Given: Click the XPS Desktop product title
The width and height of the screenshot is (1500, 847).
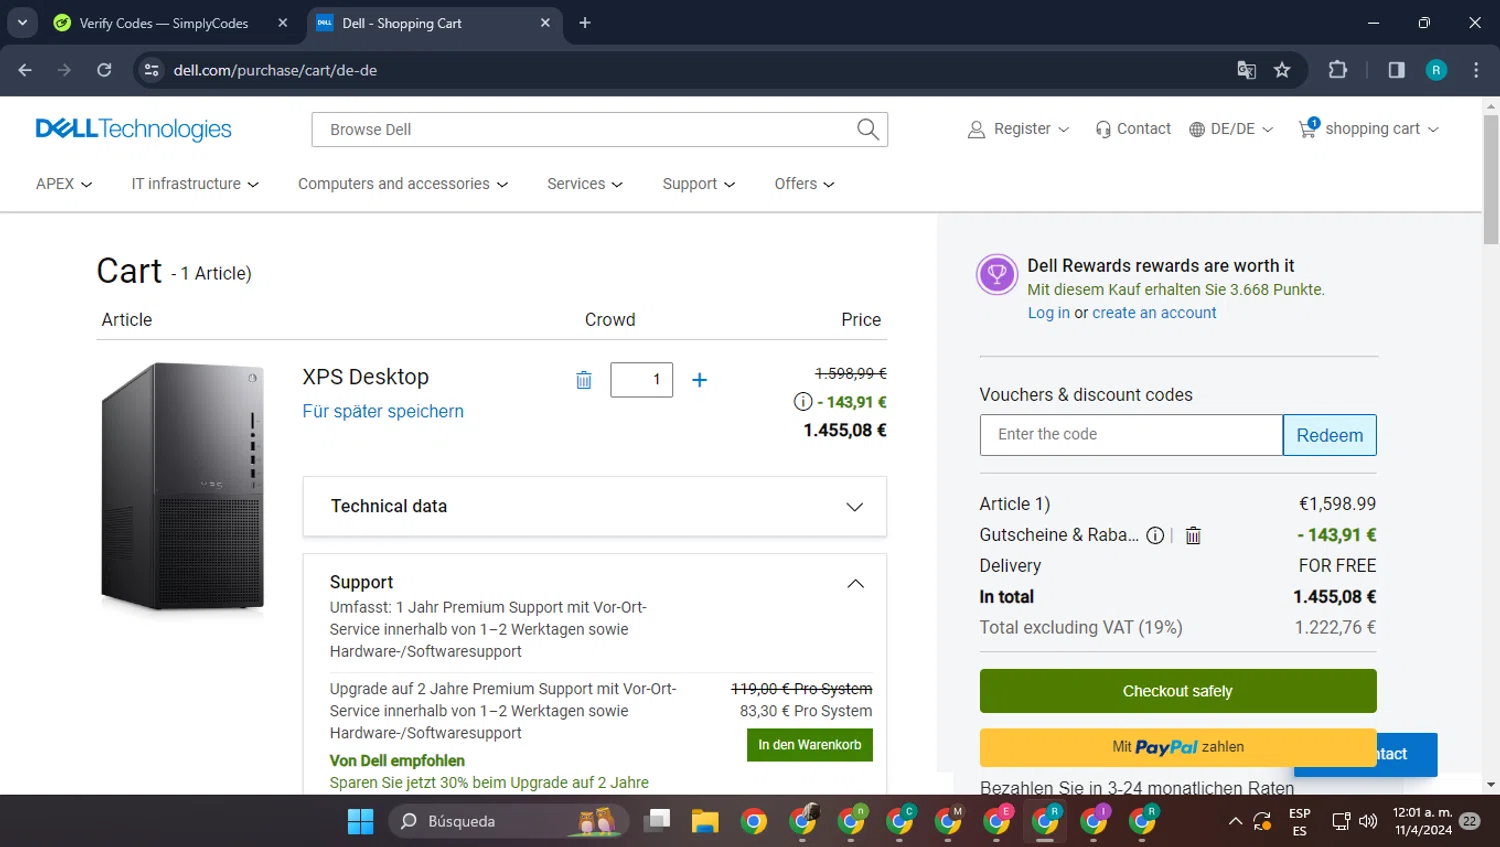Looking at the screenshot, I should (x=366, y=377).
